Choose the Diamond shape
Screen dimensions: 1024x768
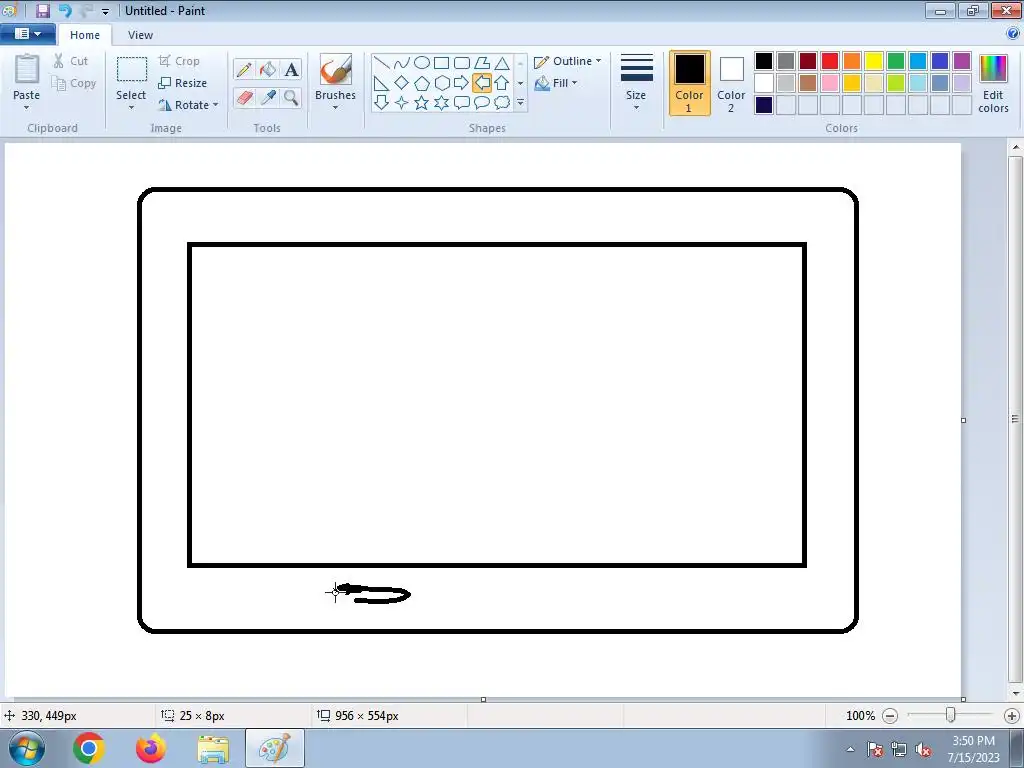pyautogui.click(x=402, y=83)
